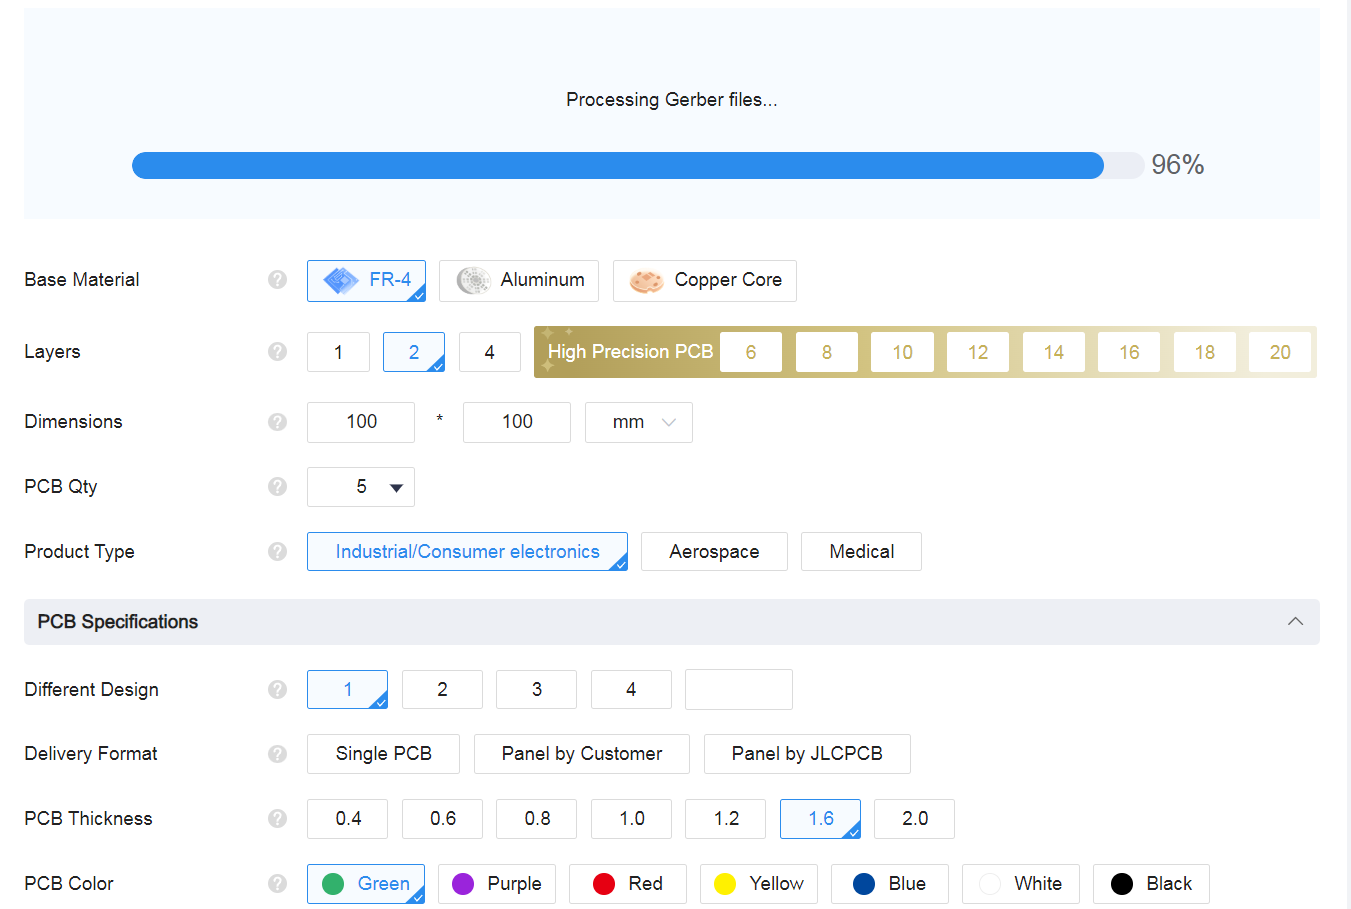Click the 96% progress value

click(1178, 165)
